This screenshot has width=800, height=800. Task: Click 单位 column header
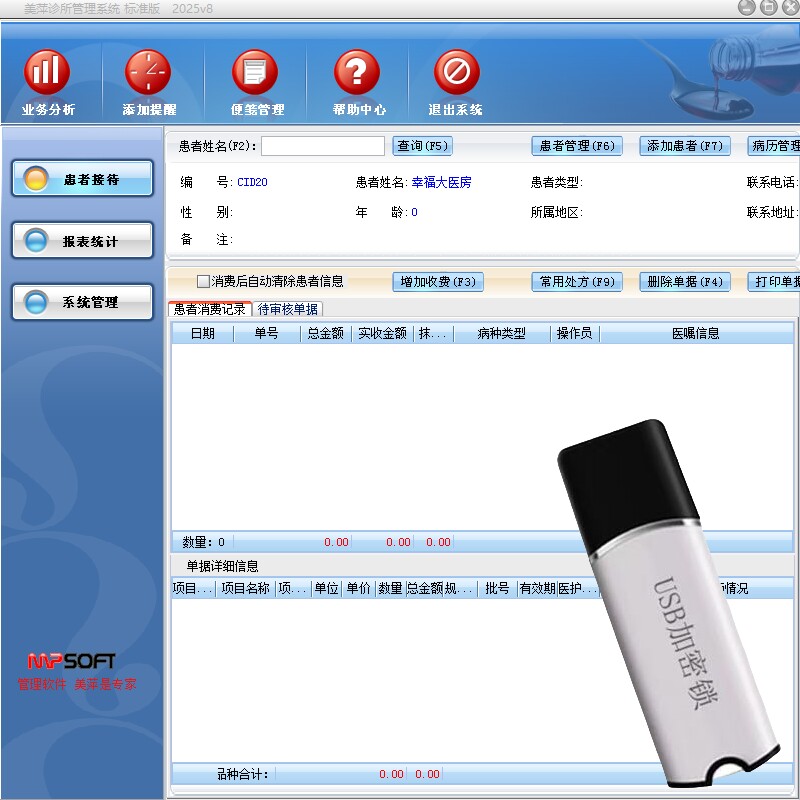[x=327, y=588]
